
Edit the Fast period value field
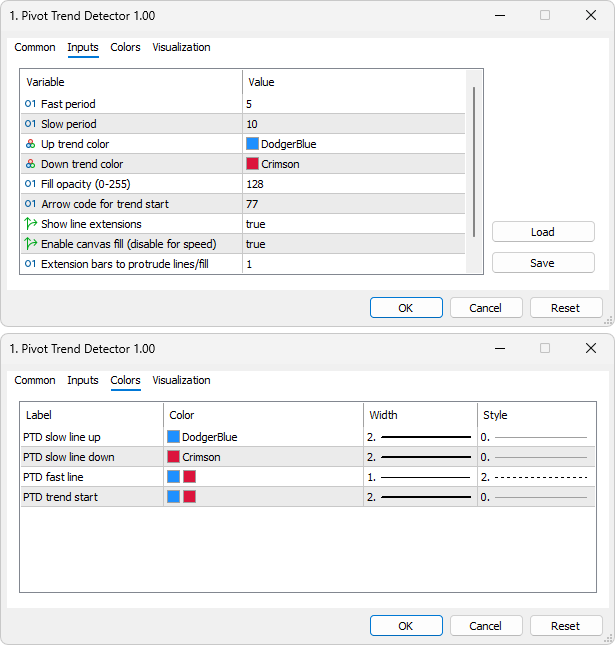(x=353, y=104)
